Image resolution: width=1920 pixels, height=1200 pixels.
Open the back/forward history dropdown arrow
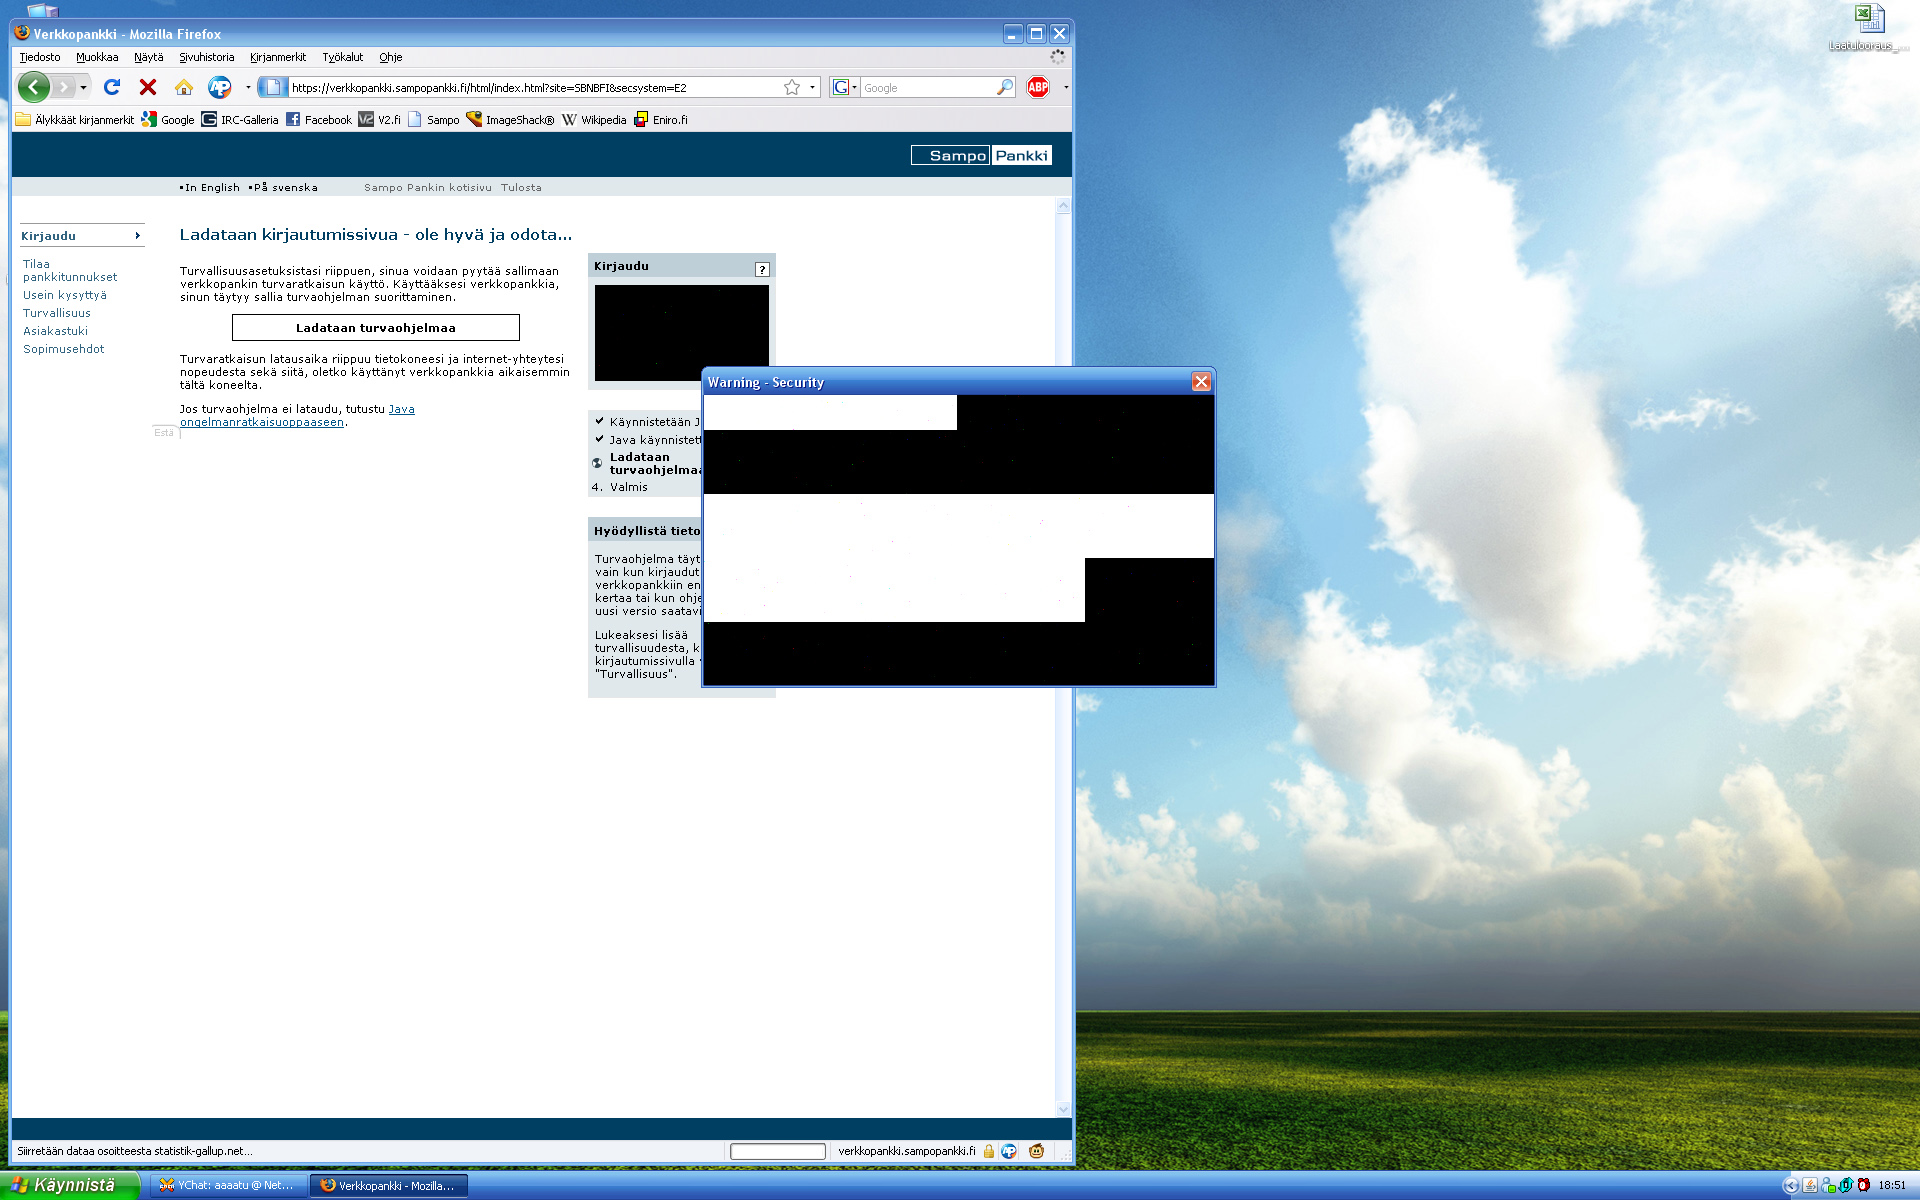(x=83, y=88)
